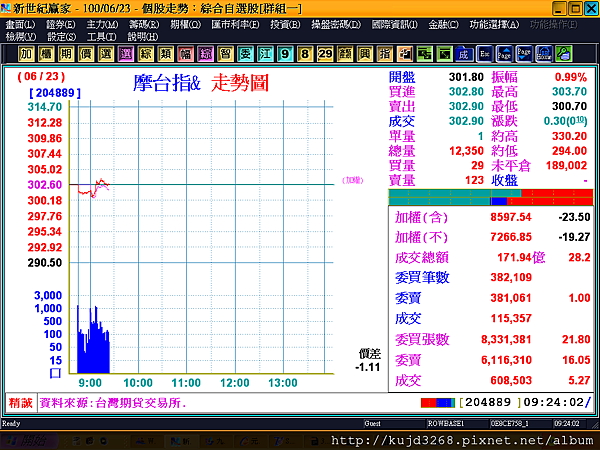The width and height of the screenshot is (600, 450).
Task: Click the [204889] code above chart
Action: pyautogui.click(x=55, y=93)
